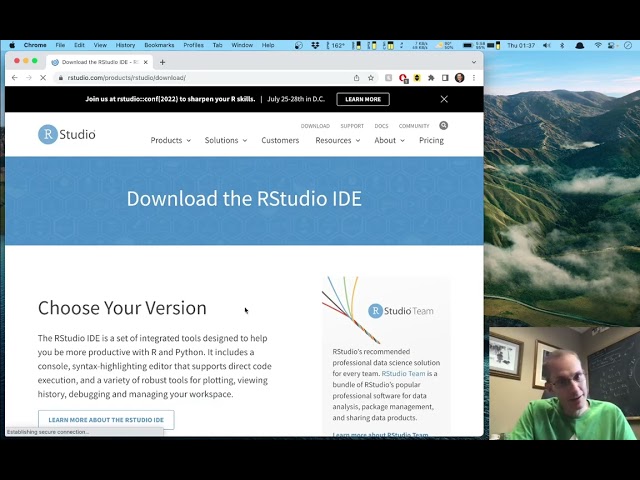
Task: Click Learn More About the RStudio IDE
Action: click(106, 420)
